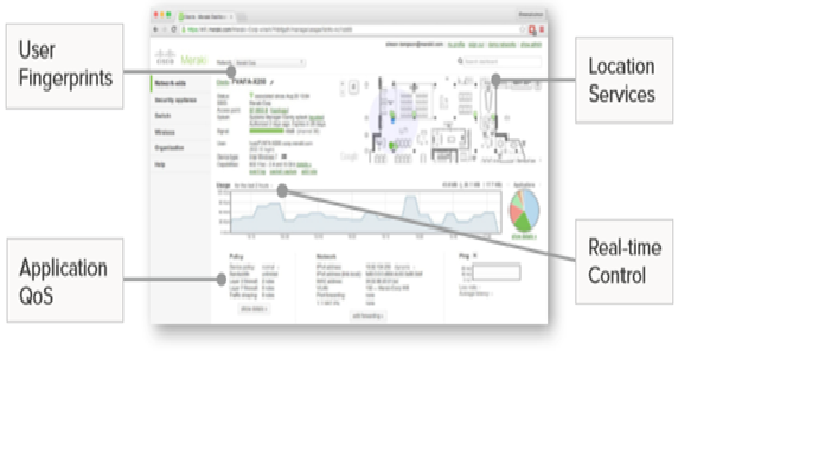Close the Meraki browser tab

[x=230, y=17]
